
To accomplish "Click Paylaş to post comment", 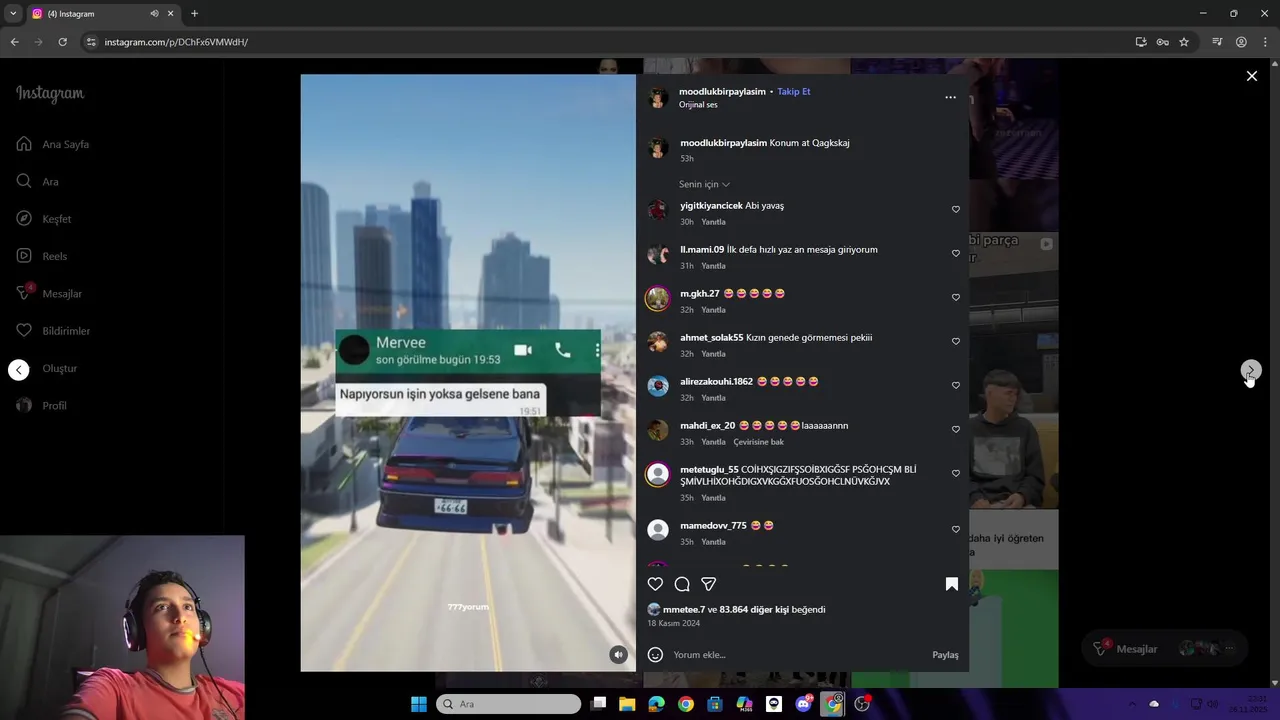I will click(x=945, y=655).
